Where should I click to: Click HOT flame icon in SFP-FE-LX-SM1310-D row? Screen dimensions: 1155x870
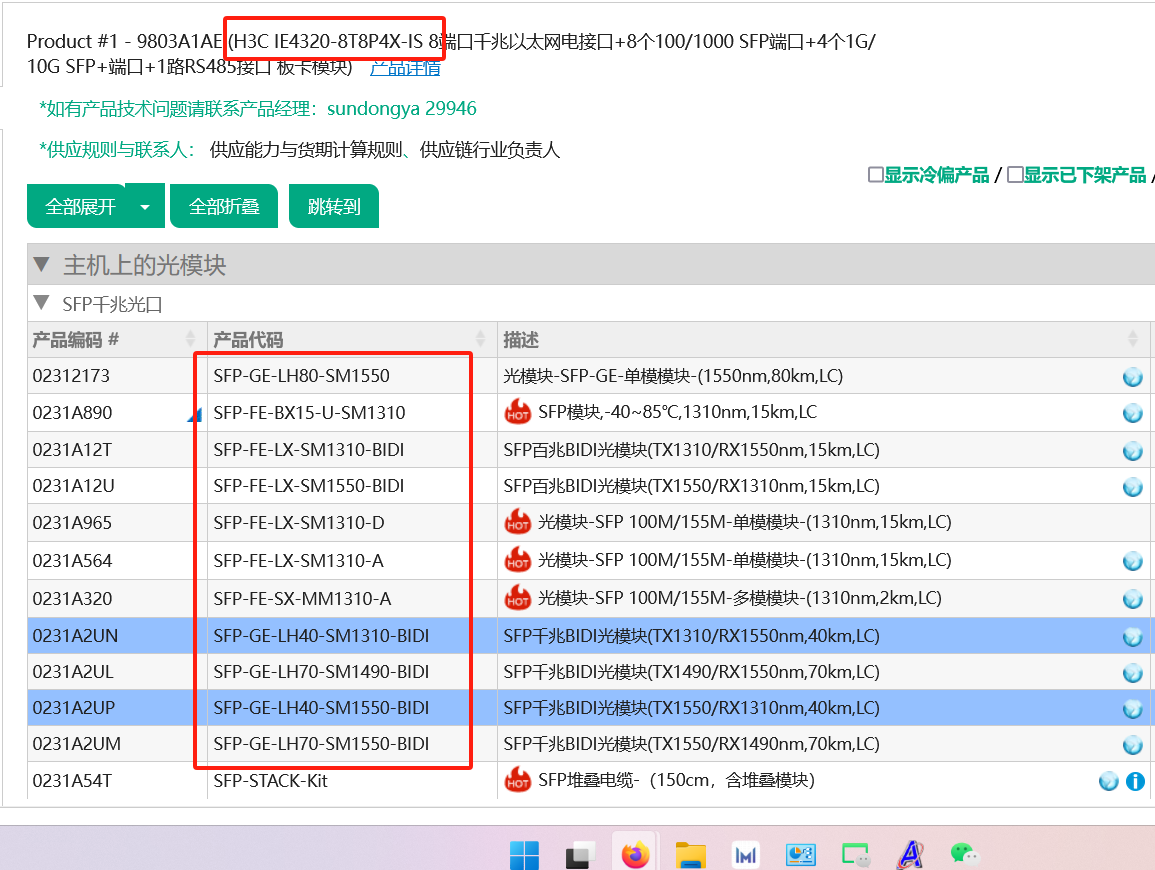(x=518, y=522)
